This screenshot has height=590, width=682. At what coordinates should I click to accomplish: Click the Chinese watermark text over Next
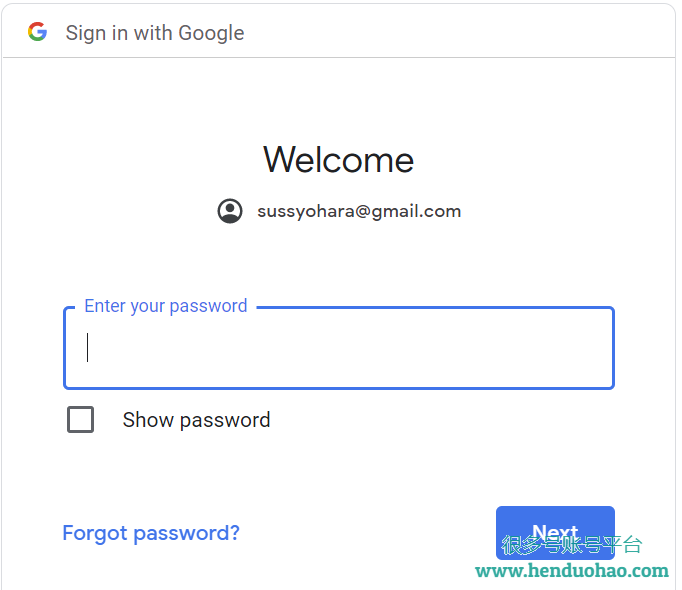pyautogui.click(x=572, y=544)
